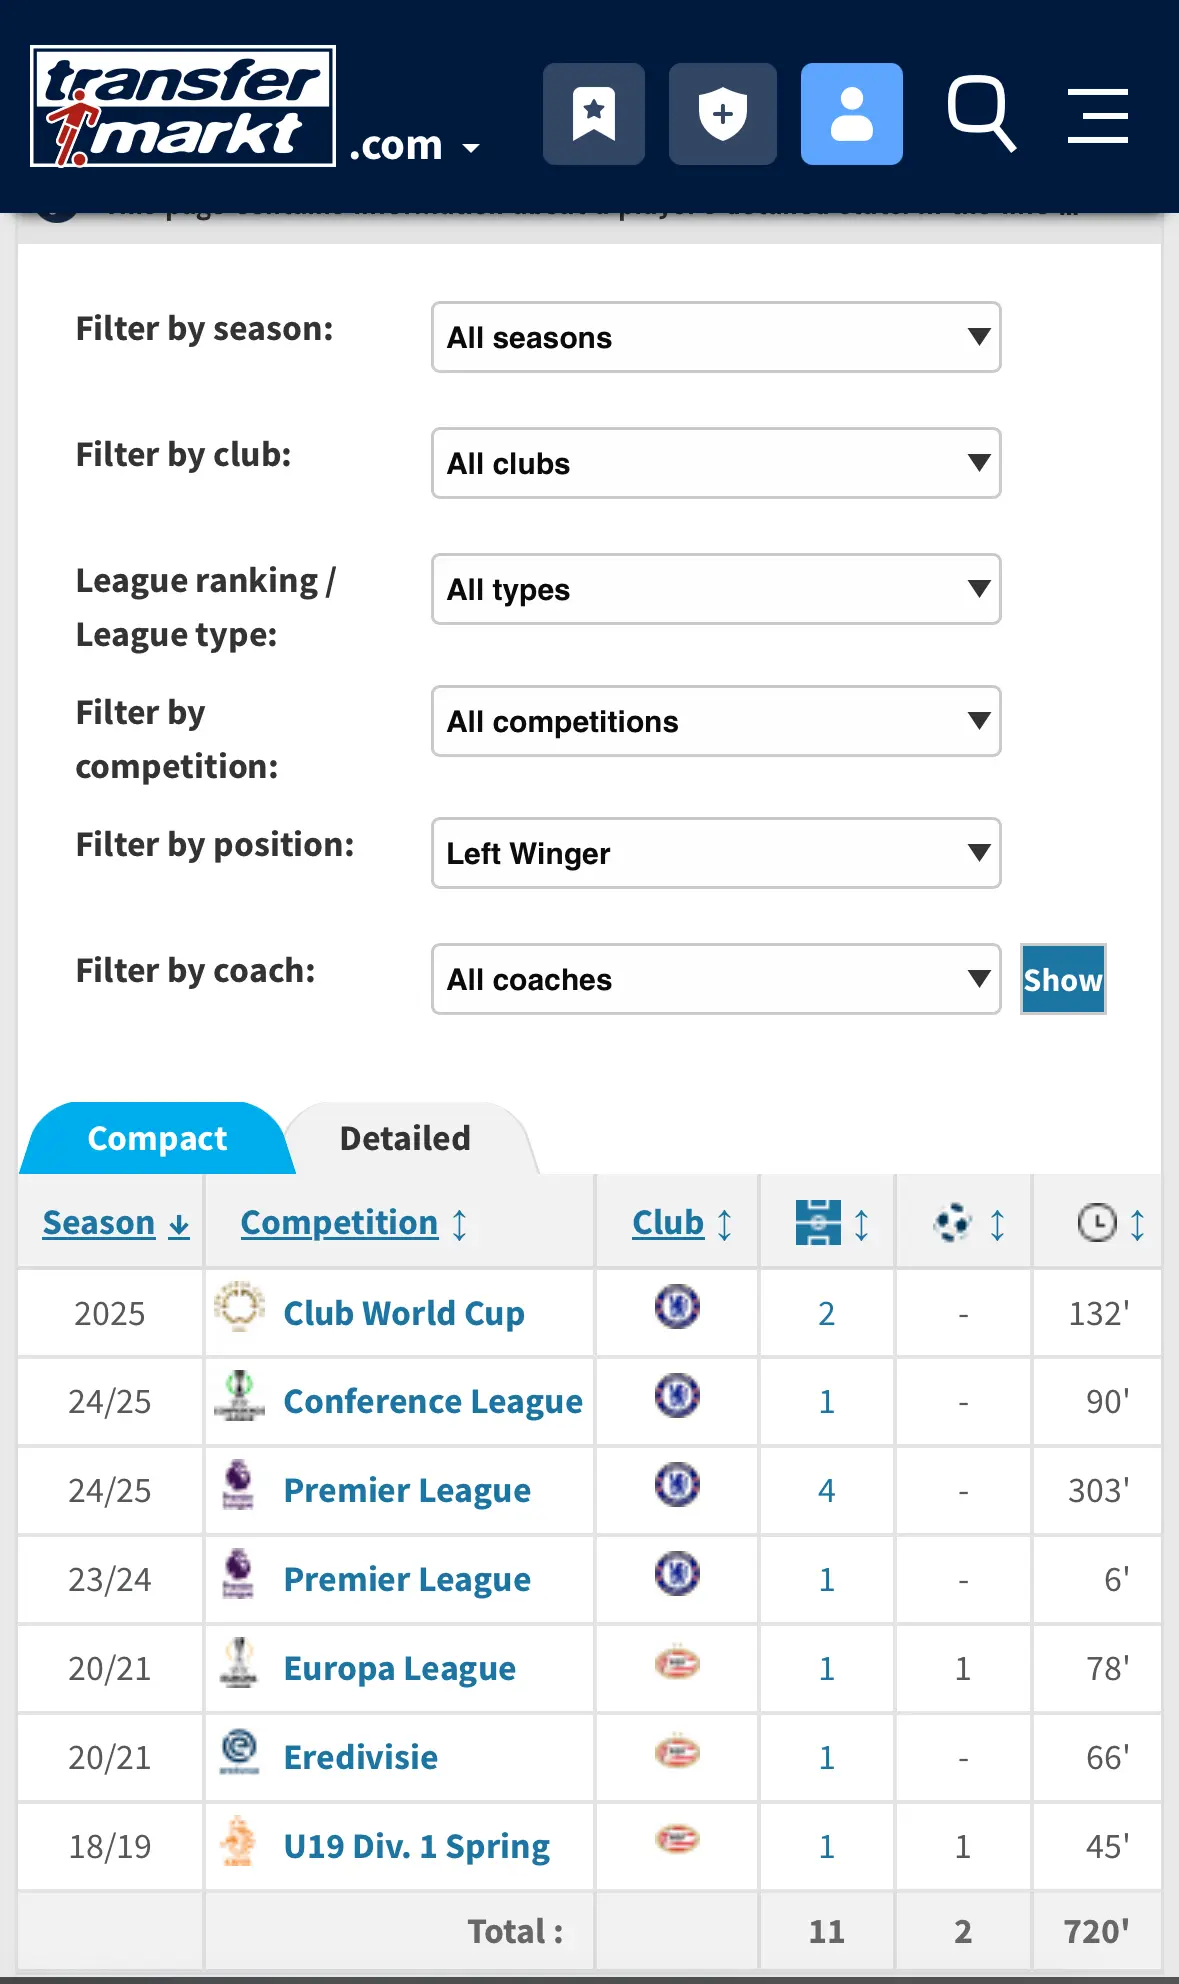1179x1984 pixels.
Task: Expand the All seasons dropdown
Action: click(x=716, y=337)
